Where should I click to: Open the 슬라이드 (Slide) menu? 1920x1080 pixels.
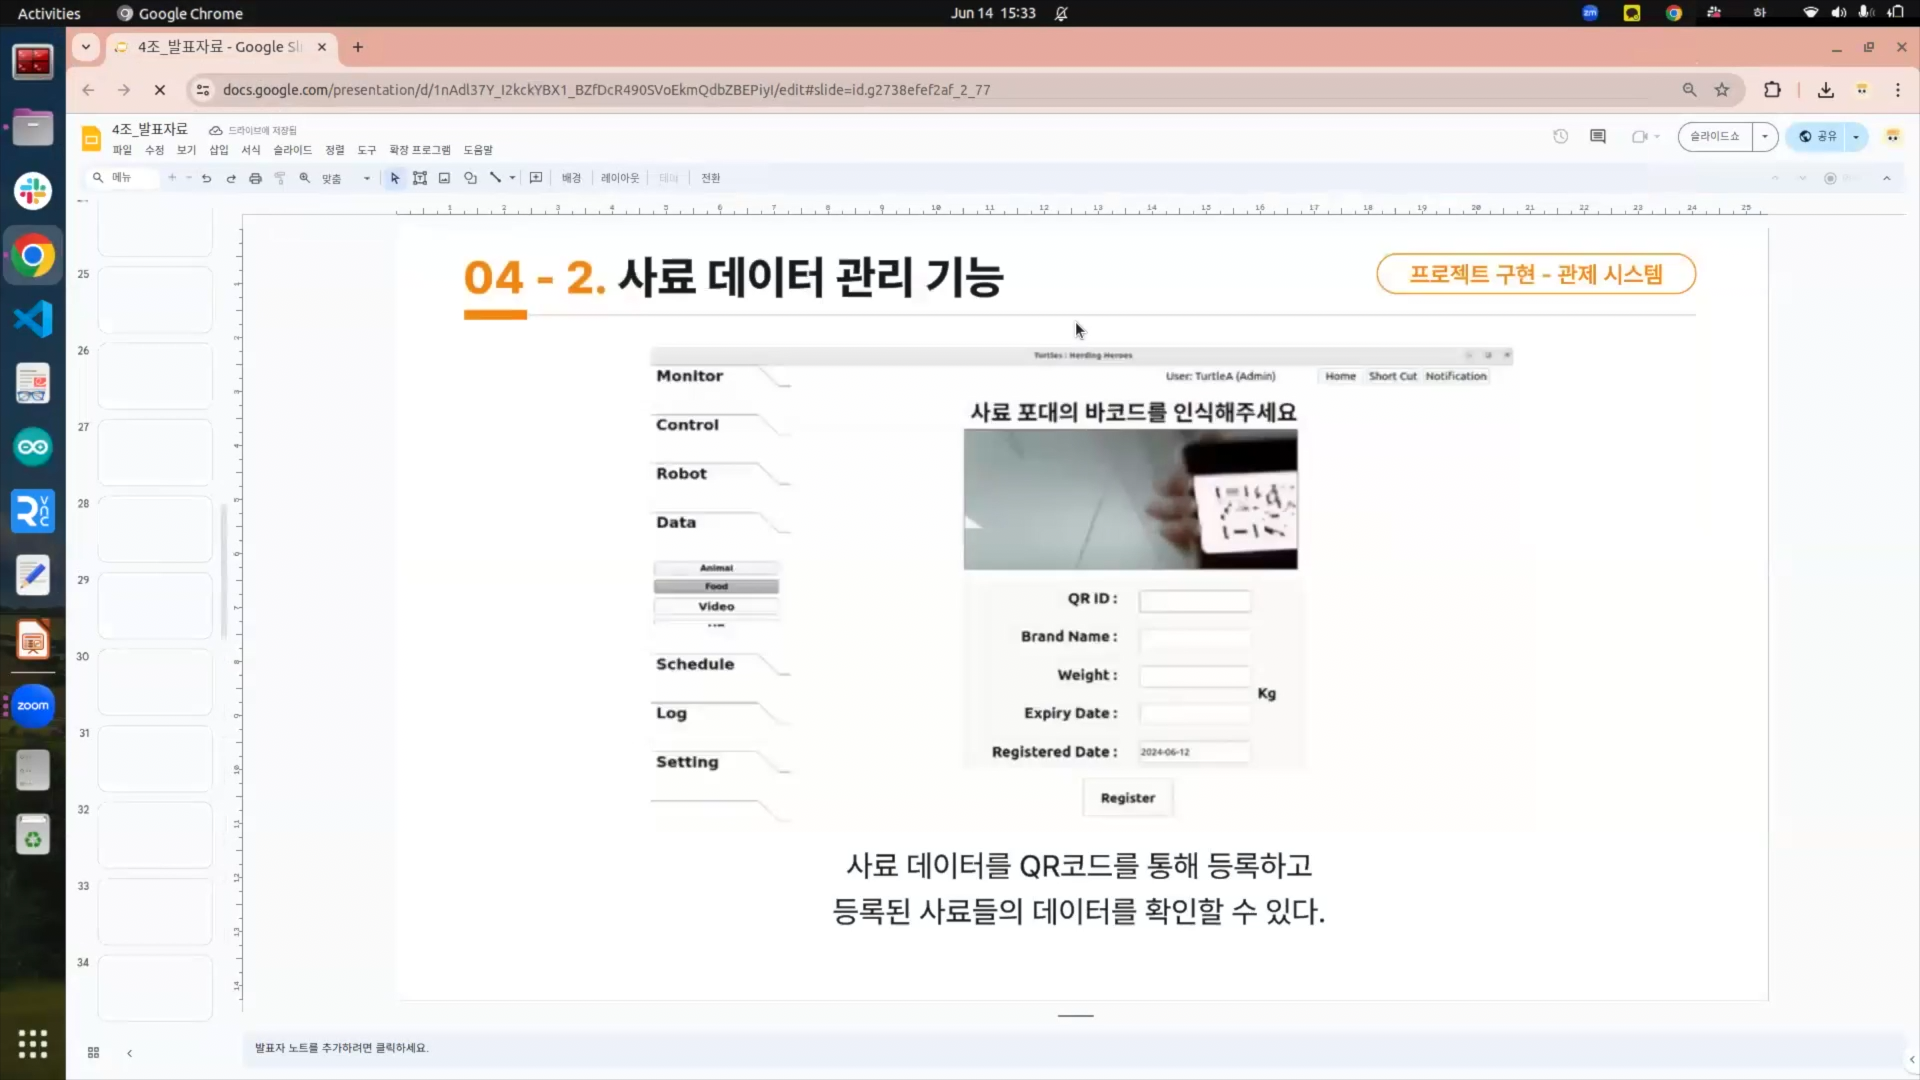tap(292, 150)
